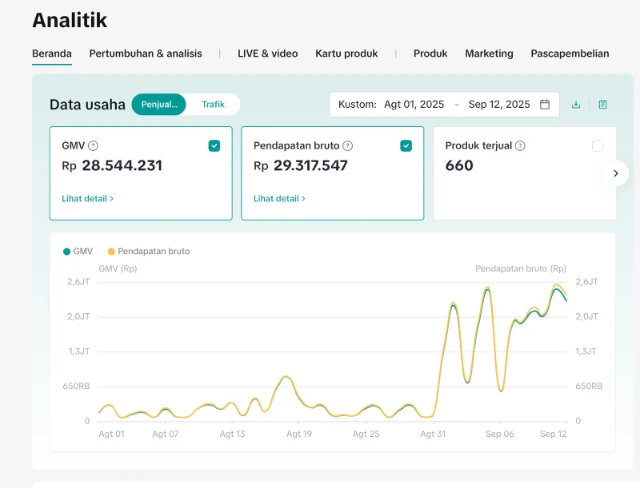
Task: Click the GMV help question icon
Action: [93, 146]
